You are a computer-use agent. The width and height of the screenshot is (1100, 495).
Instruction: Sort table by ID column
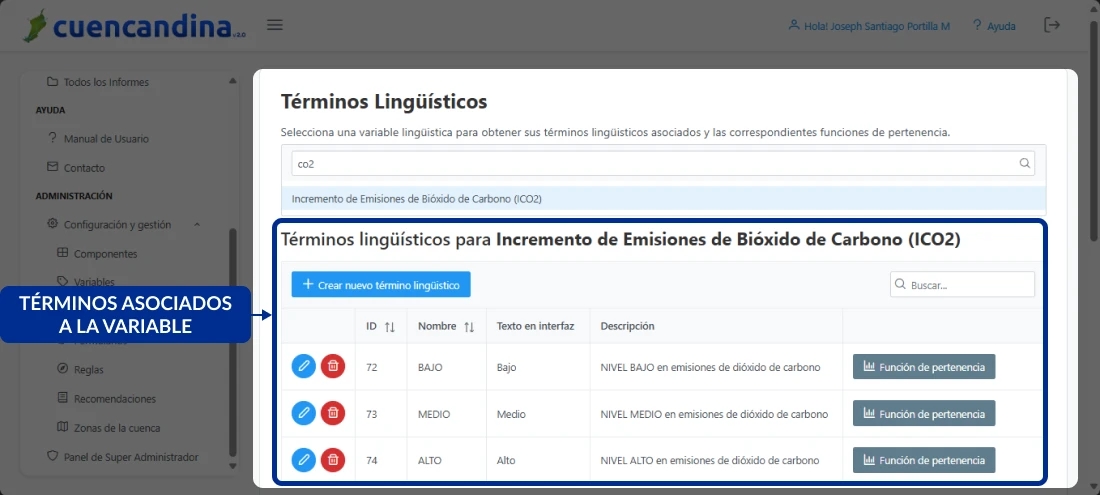coord(389,326)
